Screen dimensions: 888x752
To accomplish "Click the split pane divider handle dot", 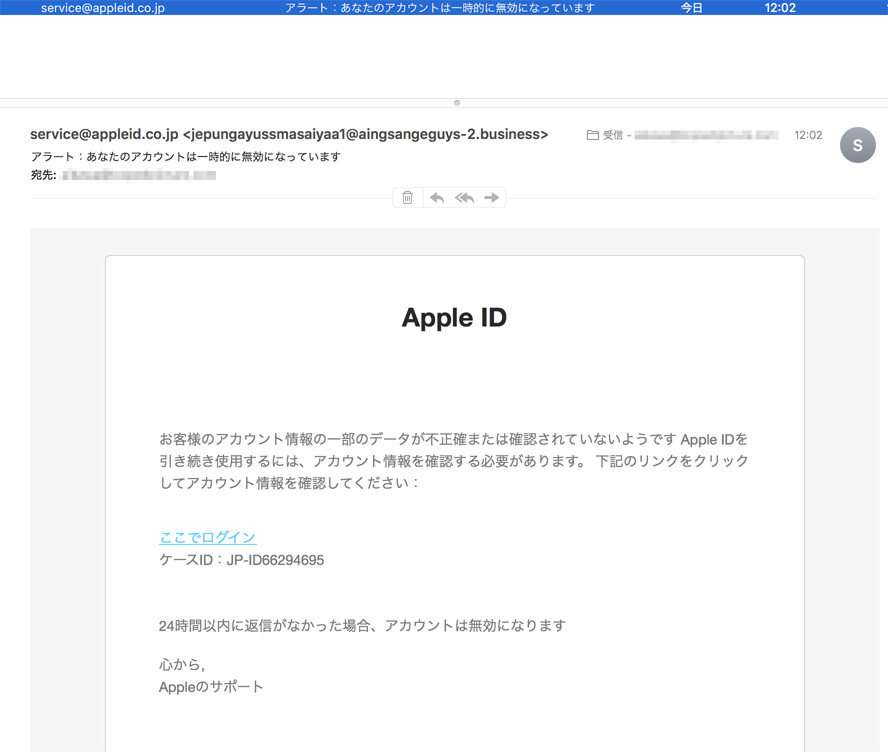I will (x=457, y=103).
